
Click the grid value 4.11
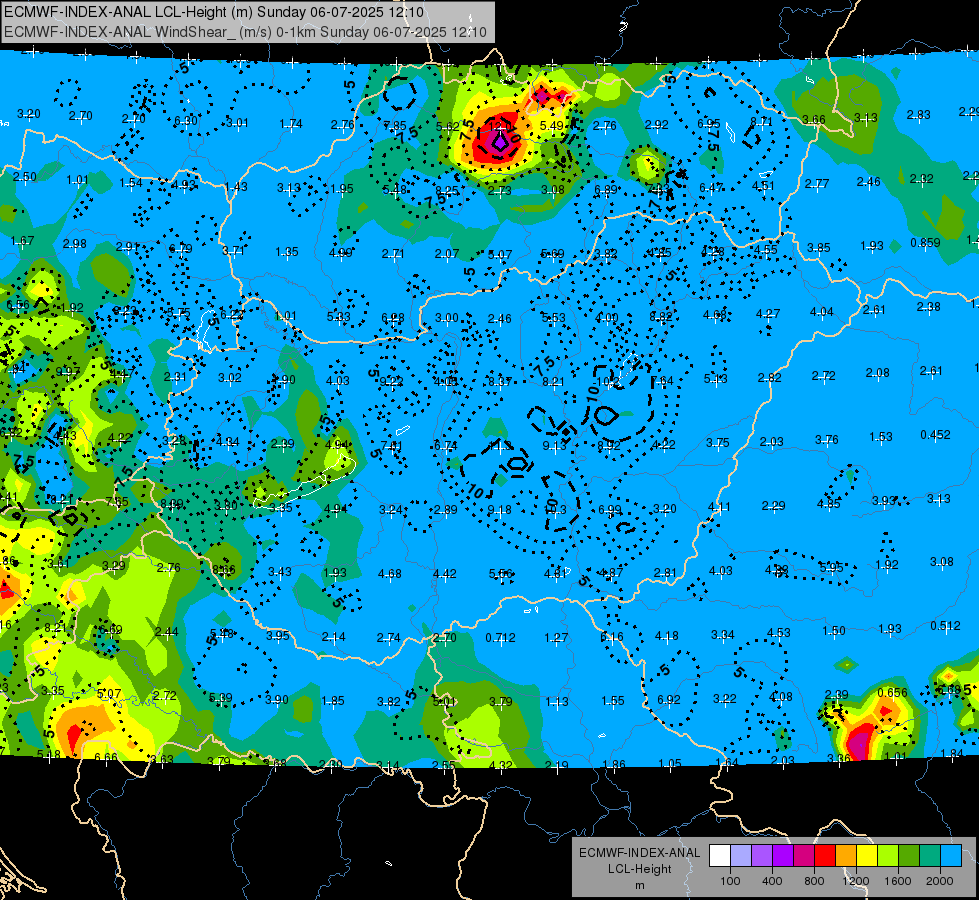click(719, 507)
